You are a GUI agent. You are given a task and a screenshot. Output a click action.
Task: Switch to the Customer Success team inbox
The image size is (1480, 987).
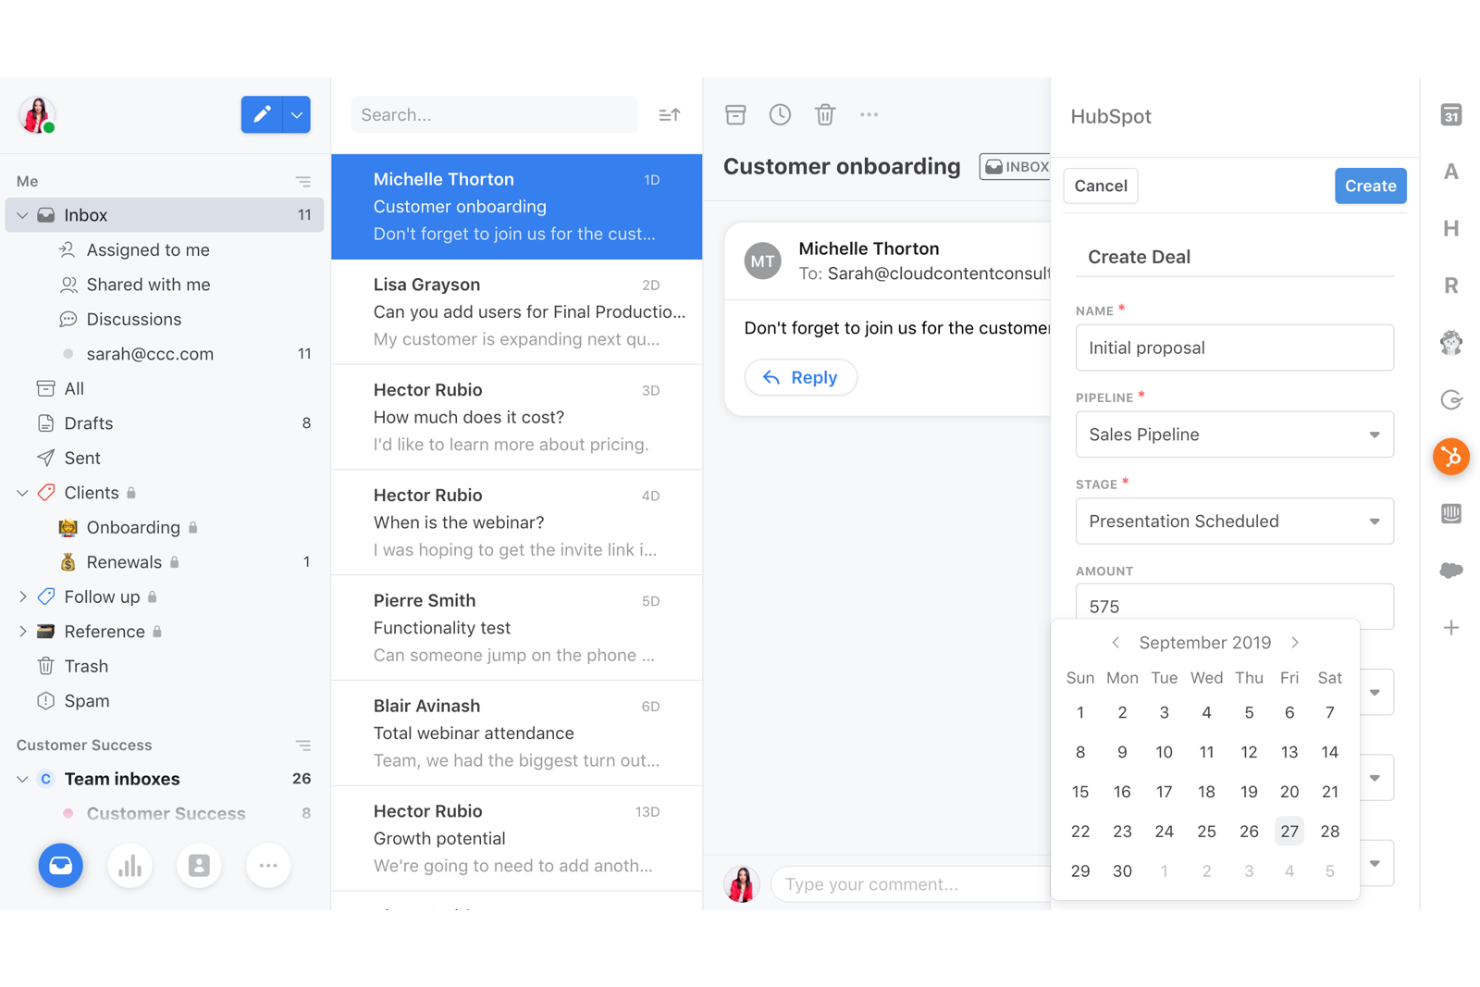167,813
